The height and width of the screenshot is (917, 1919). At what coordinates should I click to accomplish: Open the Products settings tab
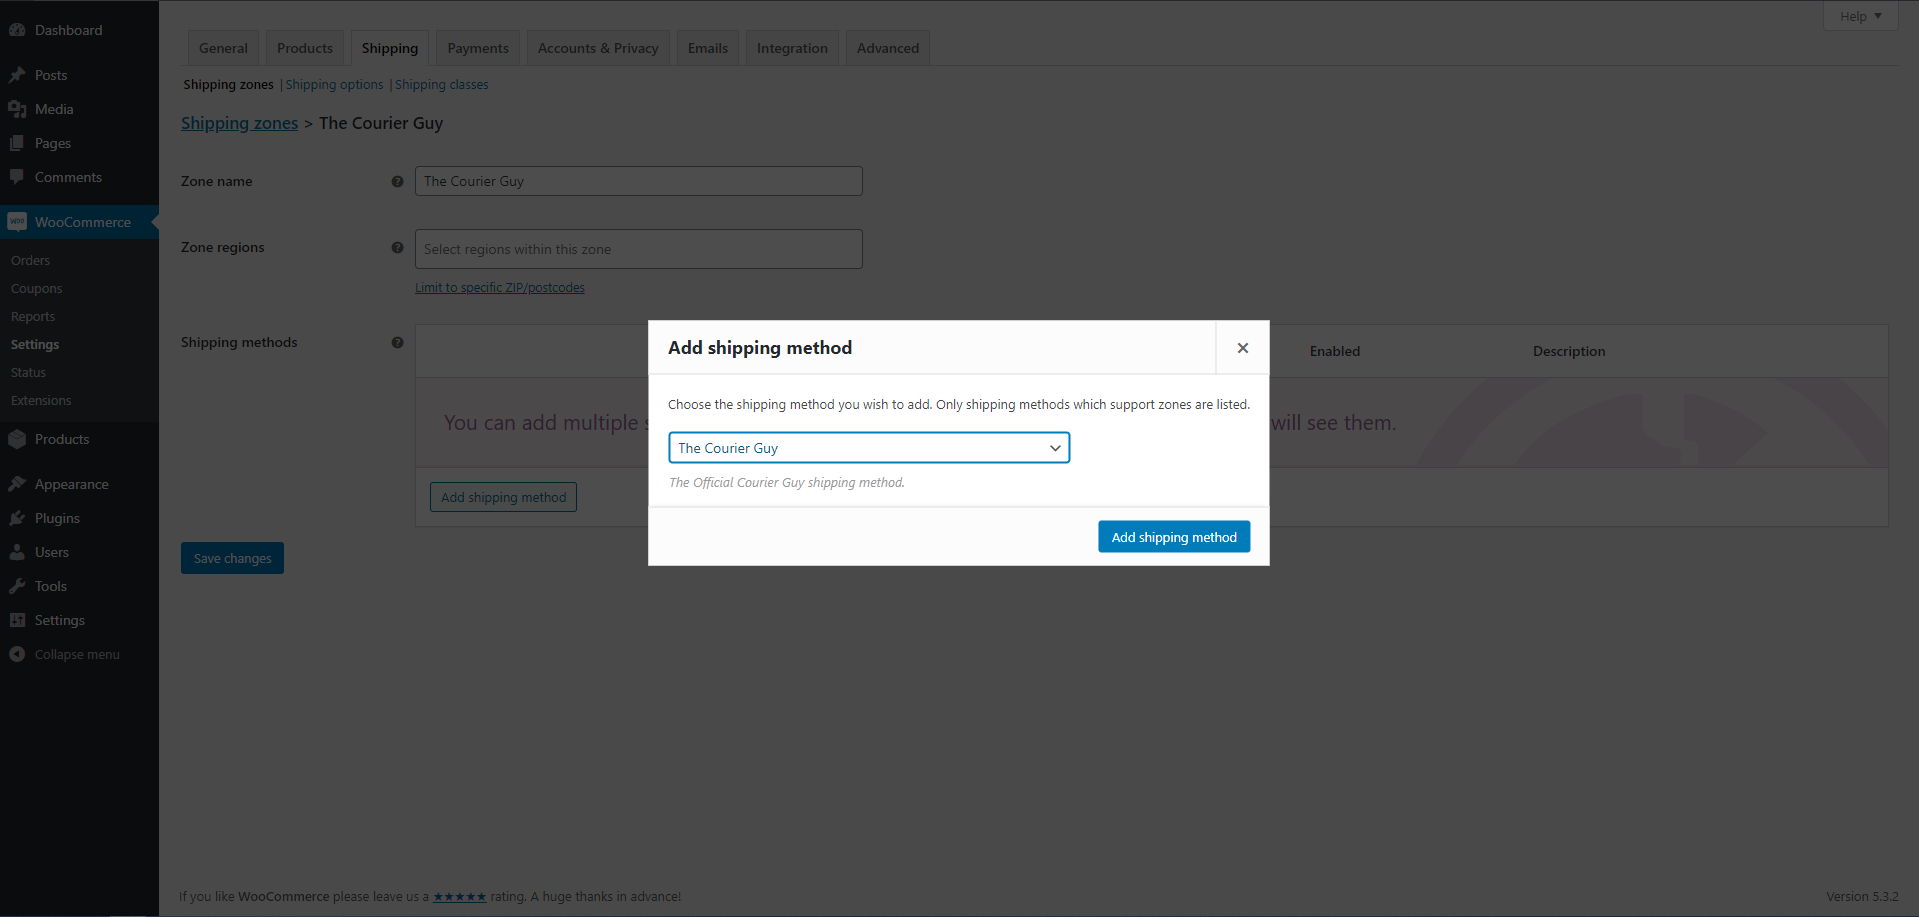click(305, 48)
